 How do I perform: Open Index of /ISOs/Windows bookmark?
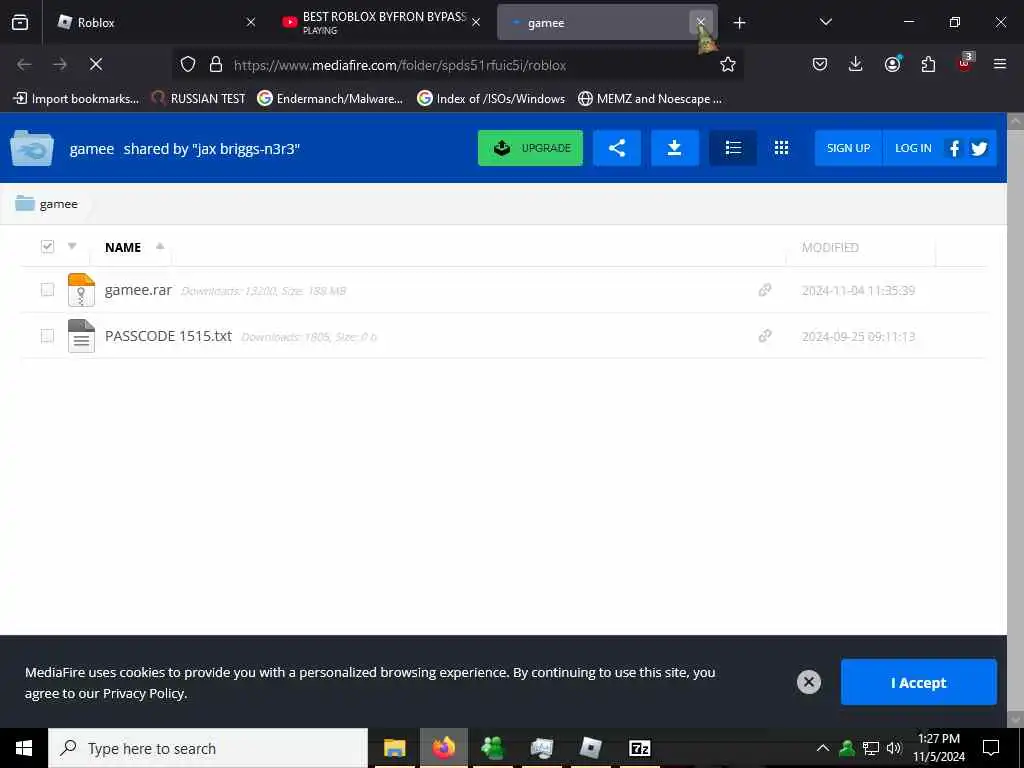491,99
